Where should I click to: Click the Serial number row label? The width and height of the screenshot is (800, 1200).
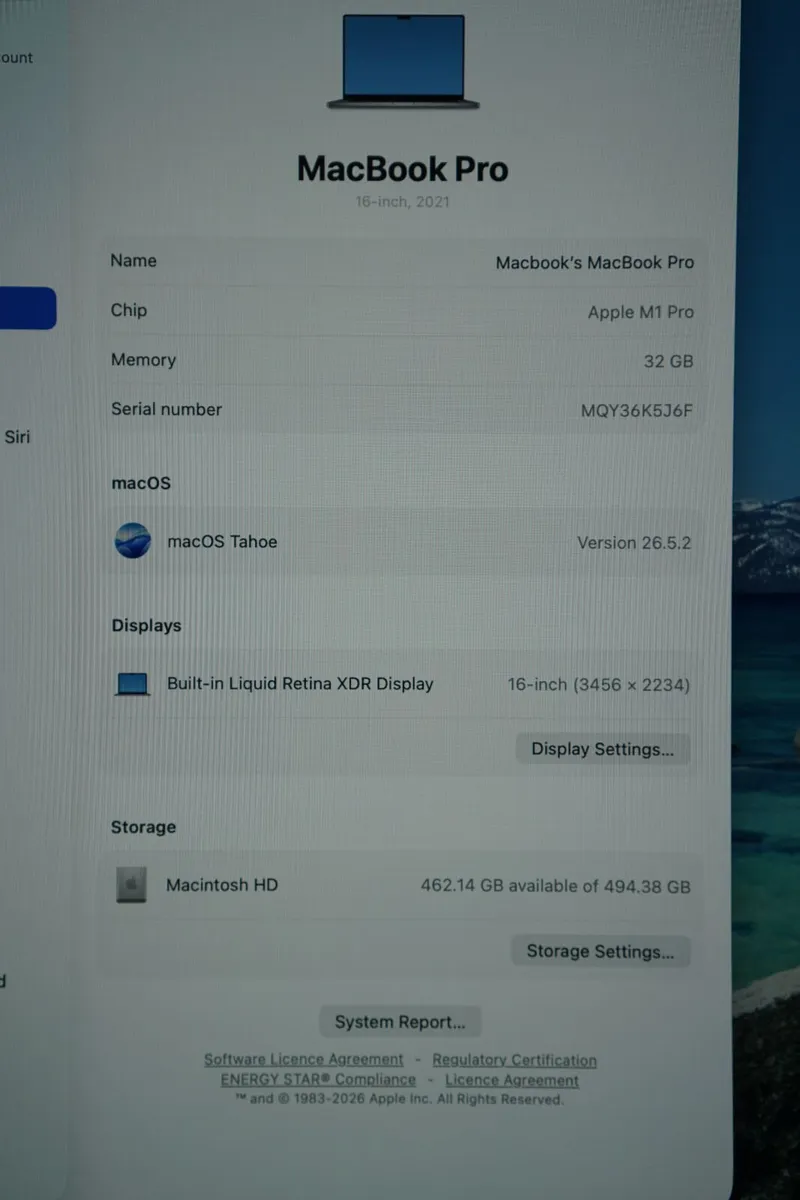[x=166, y=409]
